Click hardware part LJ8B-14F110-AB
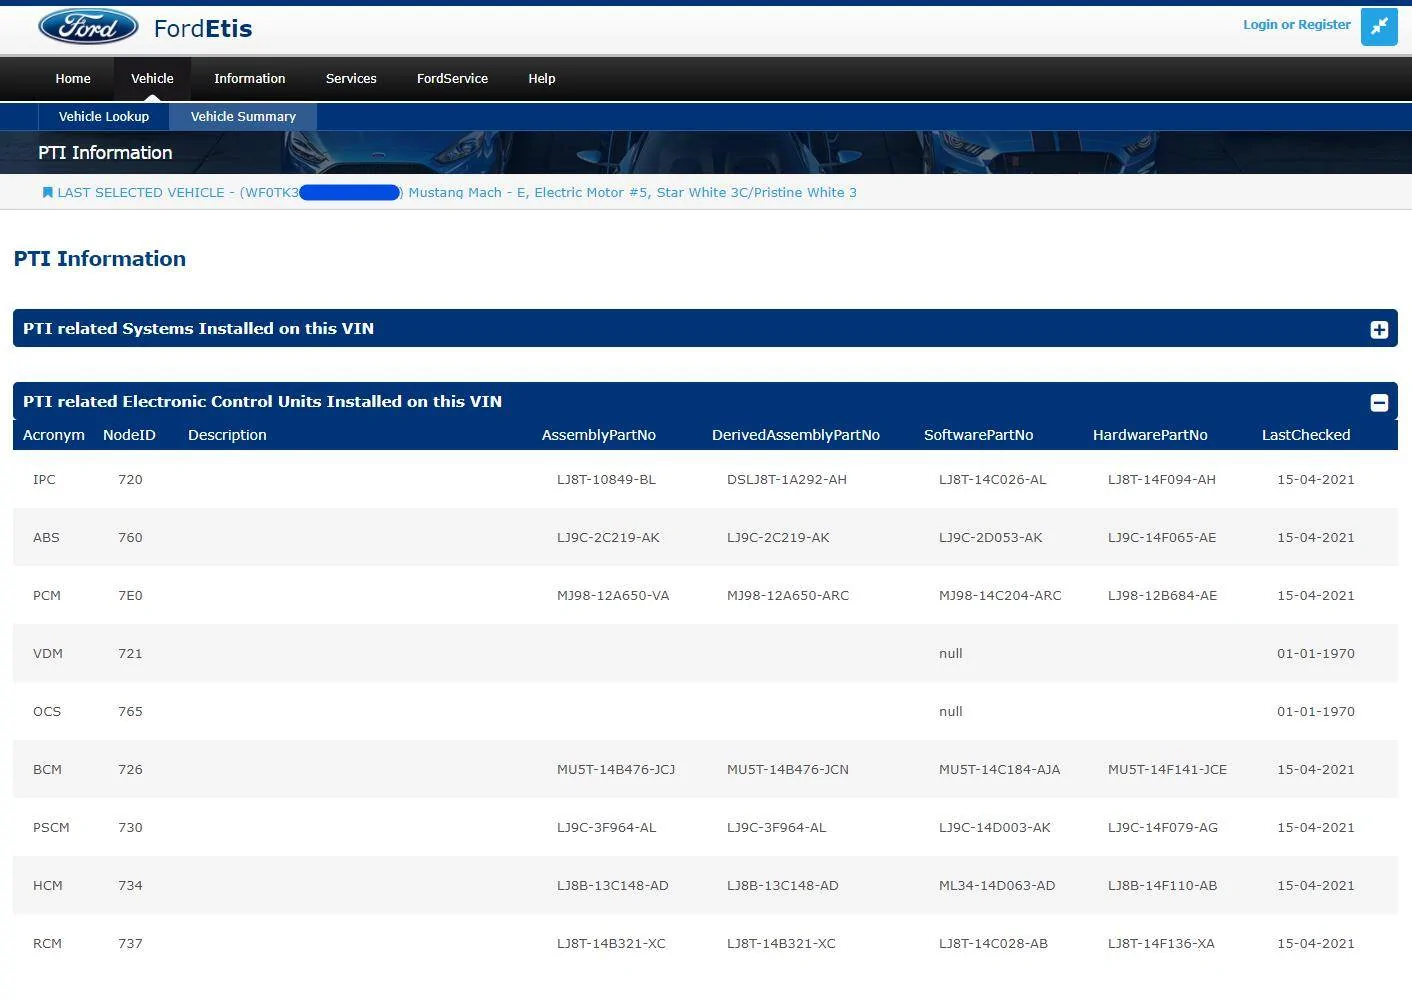 tap(1163, 885)
